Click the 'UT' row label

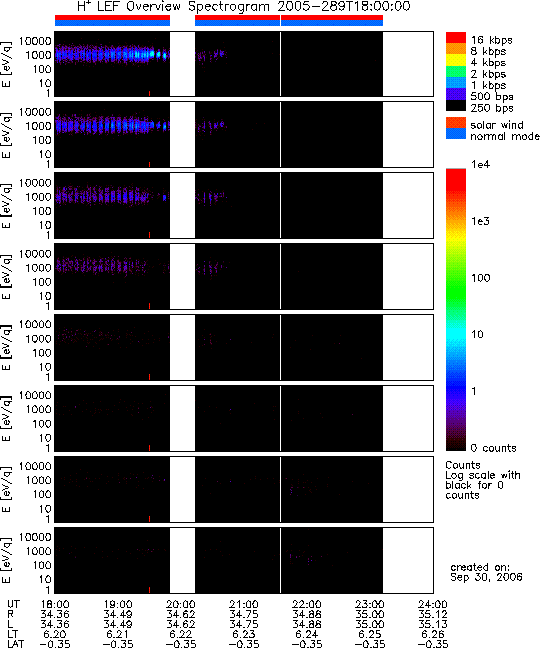pyautogui.click(x=13, y=605)
